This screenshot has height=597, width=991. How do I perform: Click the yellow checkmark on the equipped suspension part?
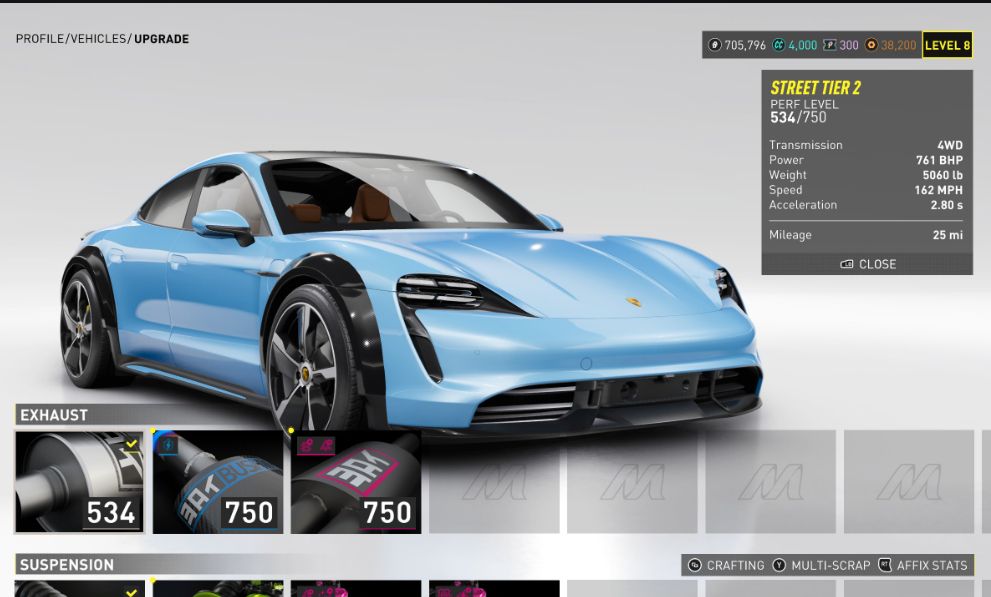(131, 593)
